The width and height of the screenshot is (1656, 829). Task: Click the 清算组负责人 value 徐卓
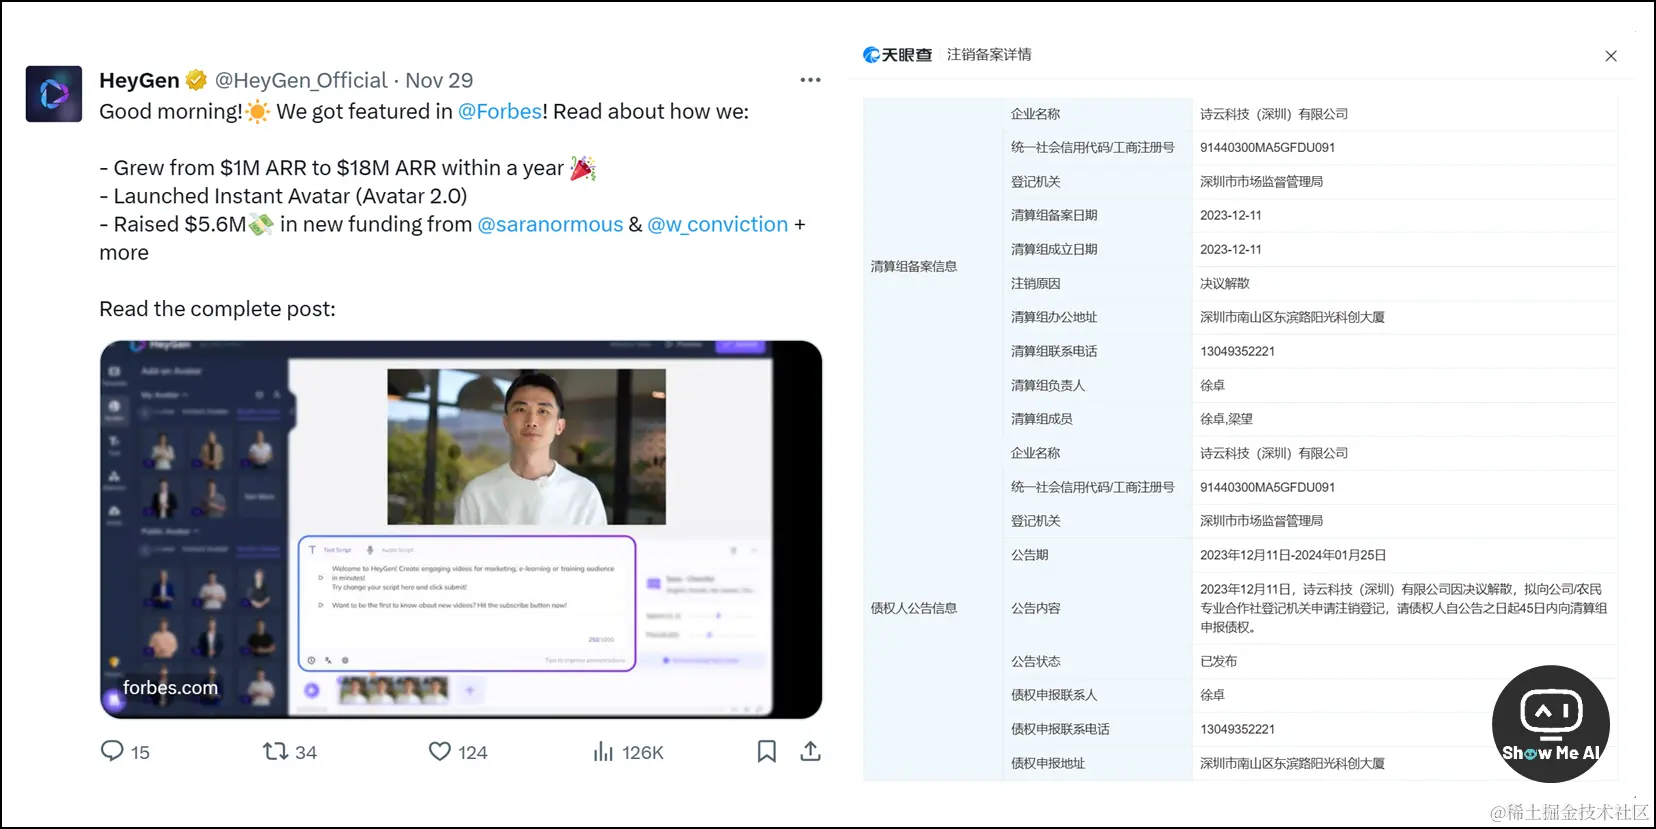pos(1212,385)
